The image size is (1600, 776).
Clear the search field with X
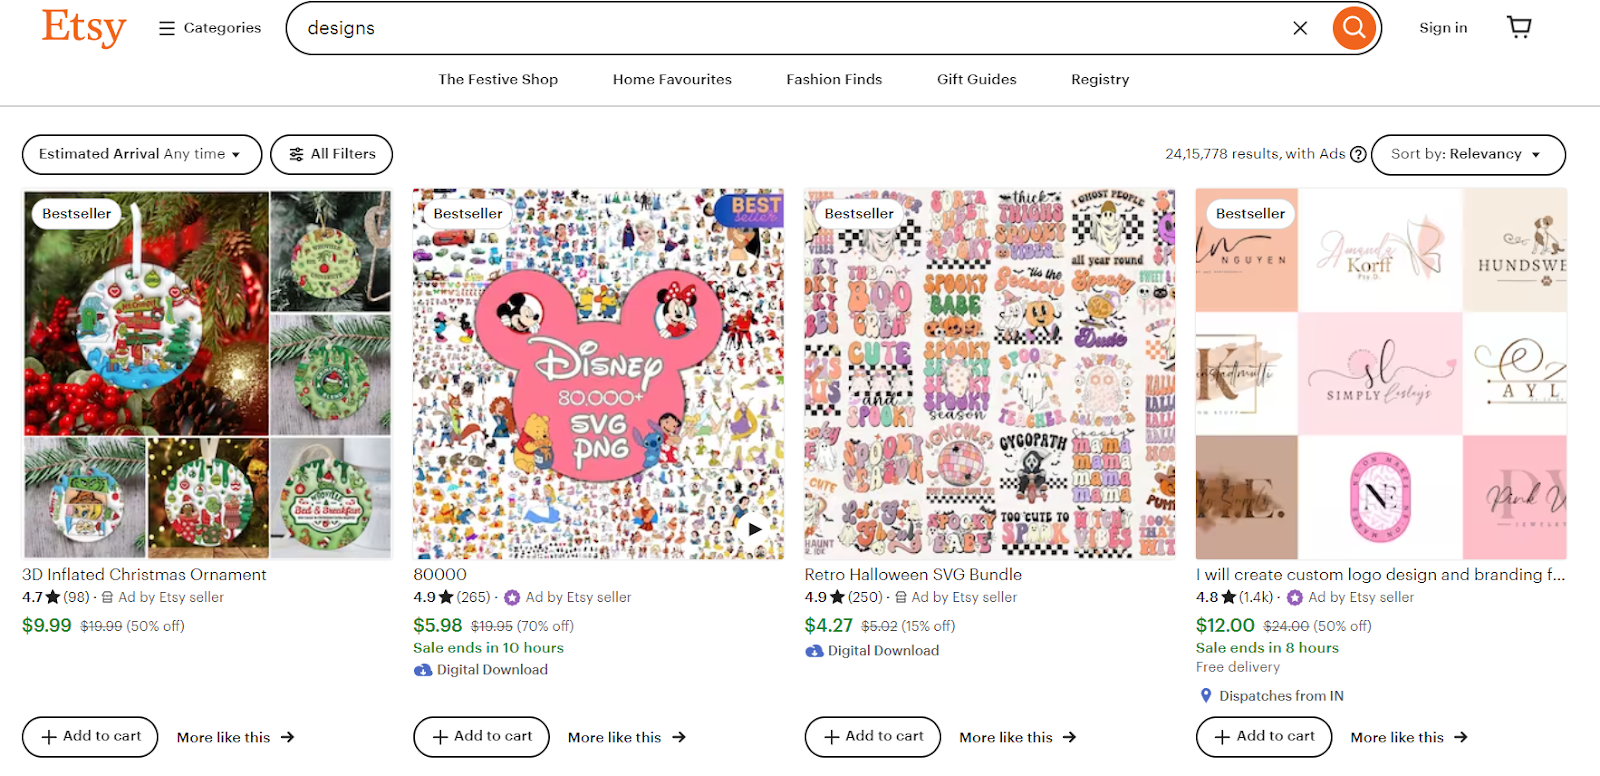click(1300, 28)
